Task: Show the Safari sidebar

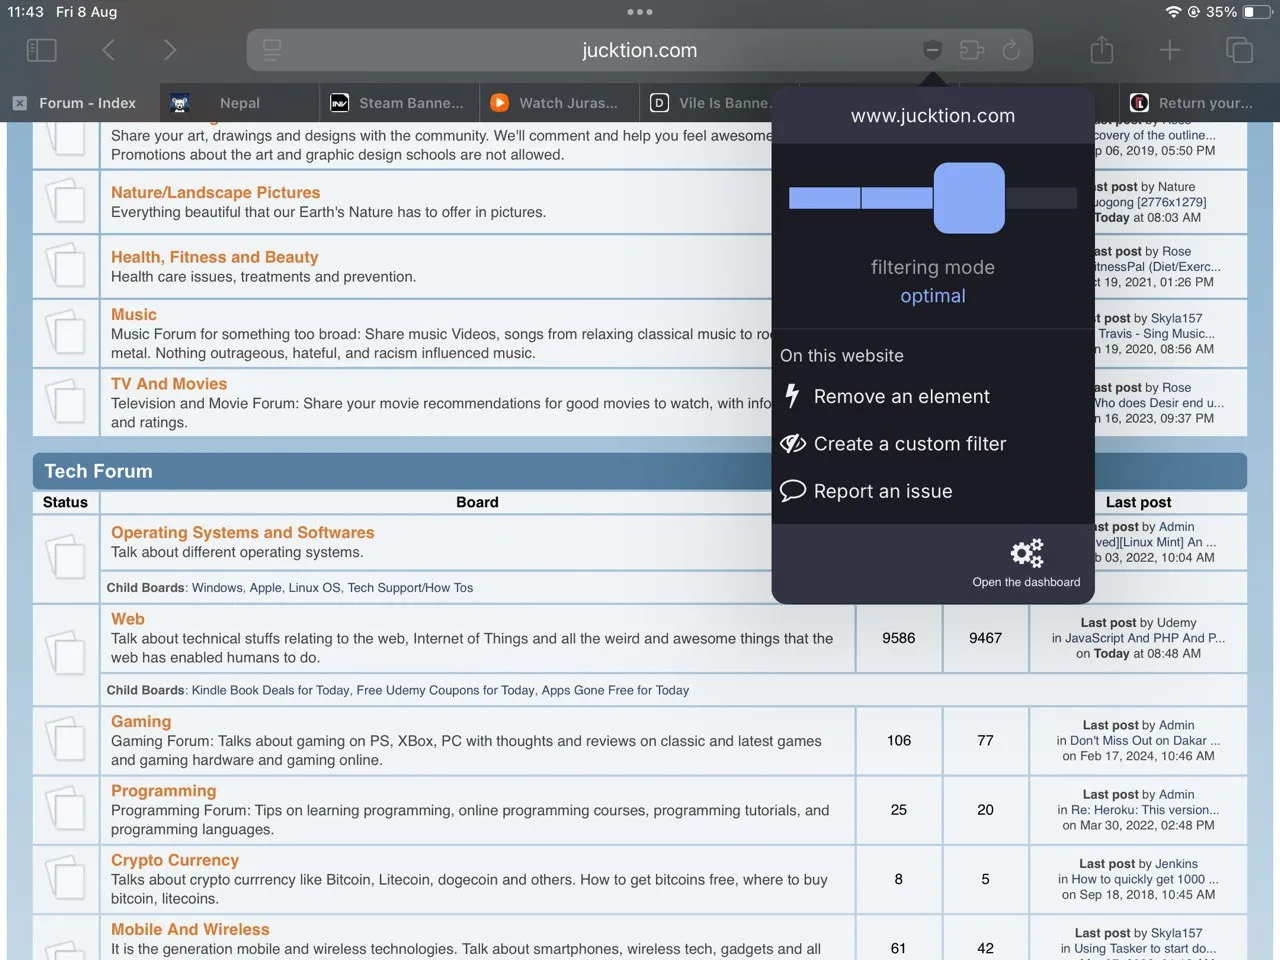Action: tap(41, 50)
